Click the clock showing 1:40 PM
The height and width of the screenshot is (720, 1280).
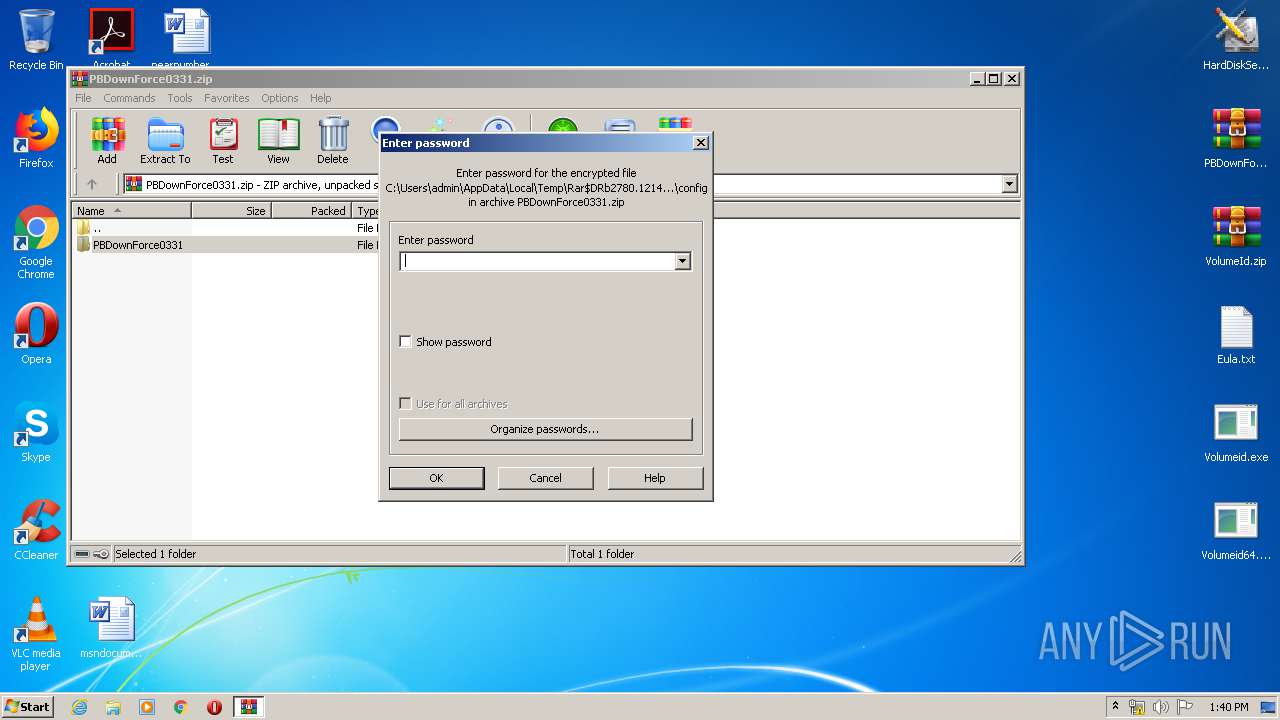click(x=1229, y=707)
